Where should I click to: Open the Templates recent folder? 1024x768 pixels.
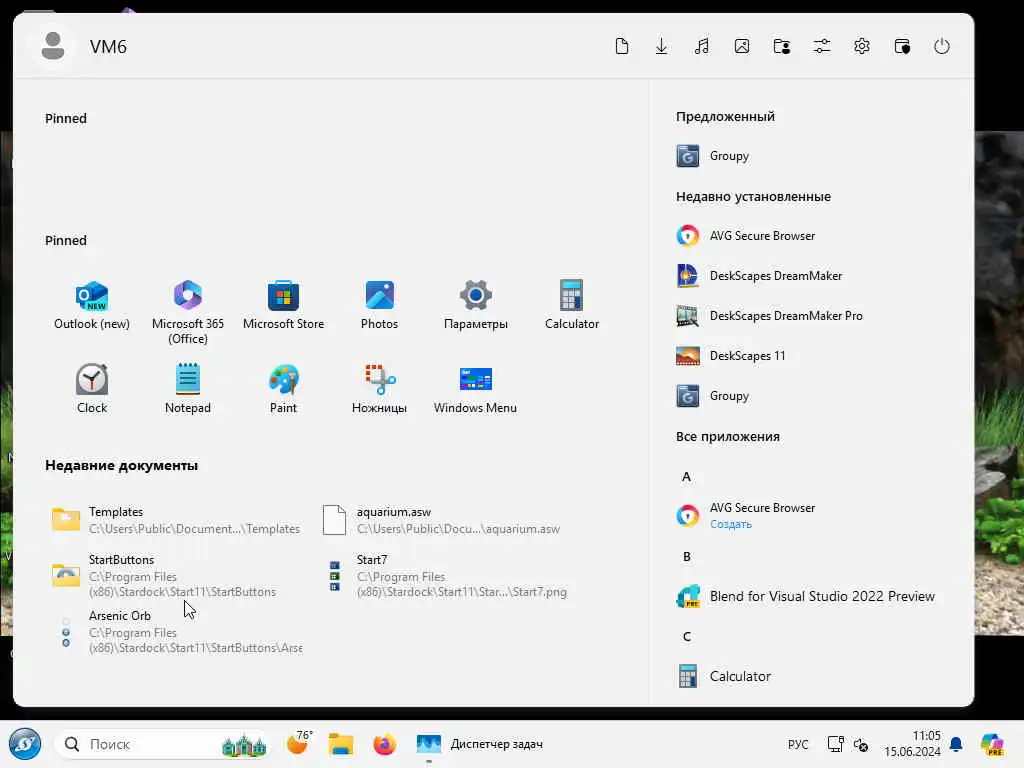coord(176,520)
